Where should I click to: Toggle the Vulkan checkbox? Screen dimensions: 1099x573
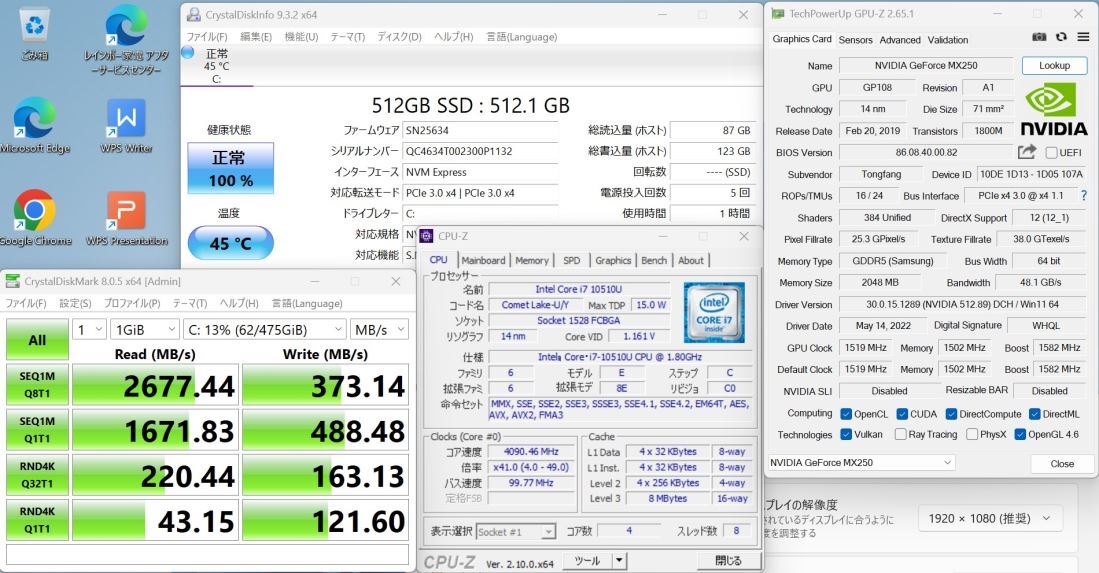click(846, 434)
